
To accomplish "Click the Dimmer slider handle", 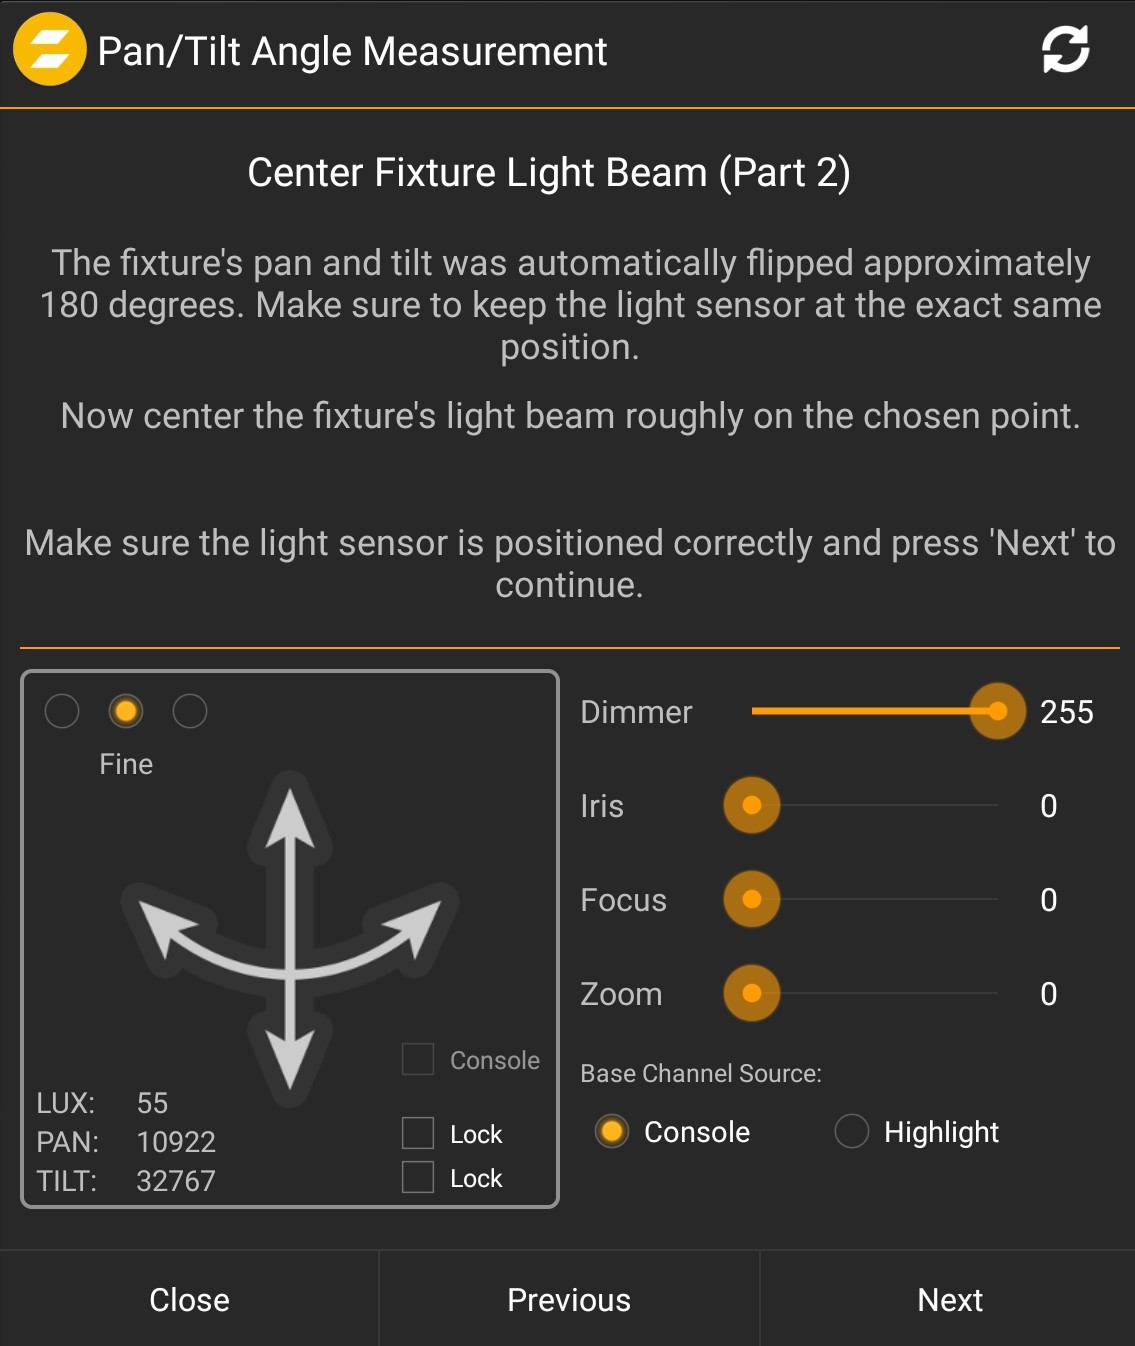I will click(x=997, y=711).
